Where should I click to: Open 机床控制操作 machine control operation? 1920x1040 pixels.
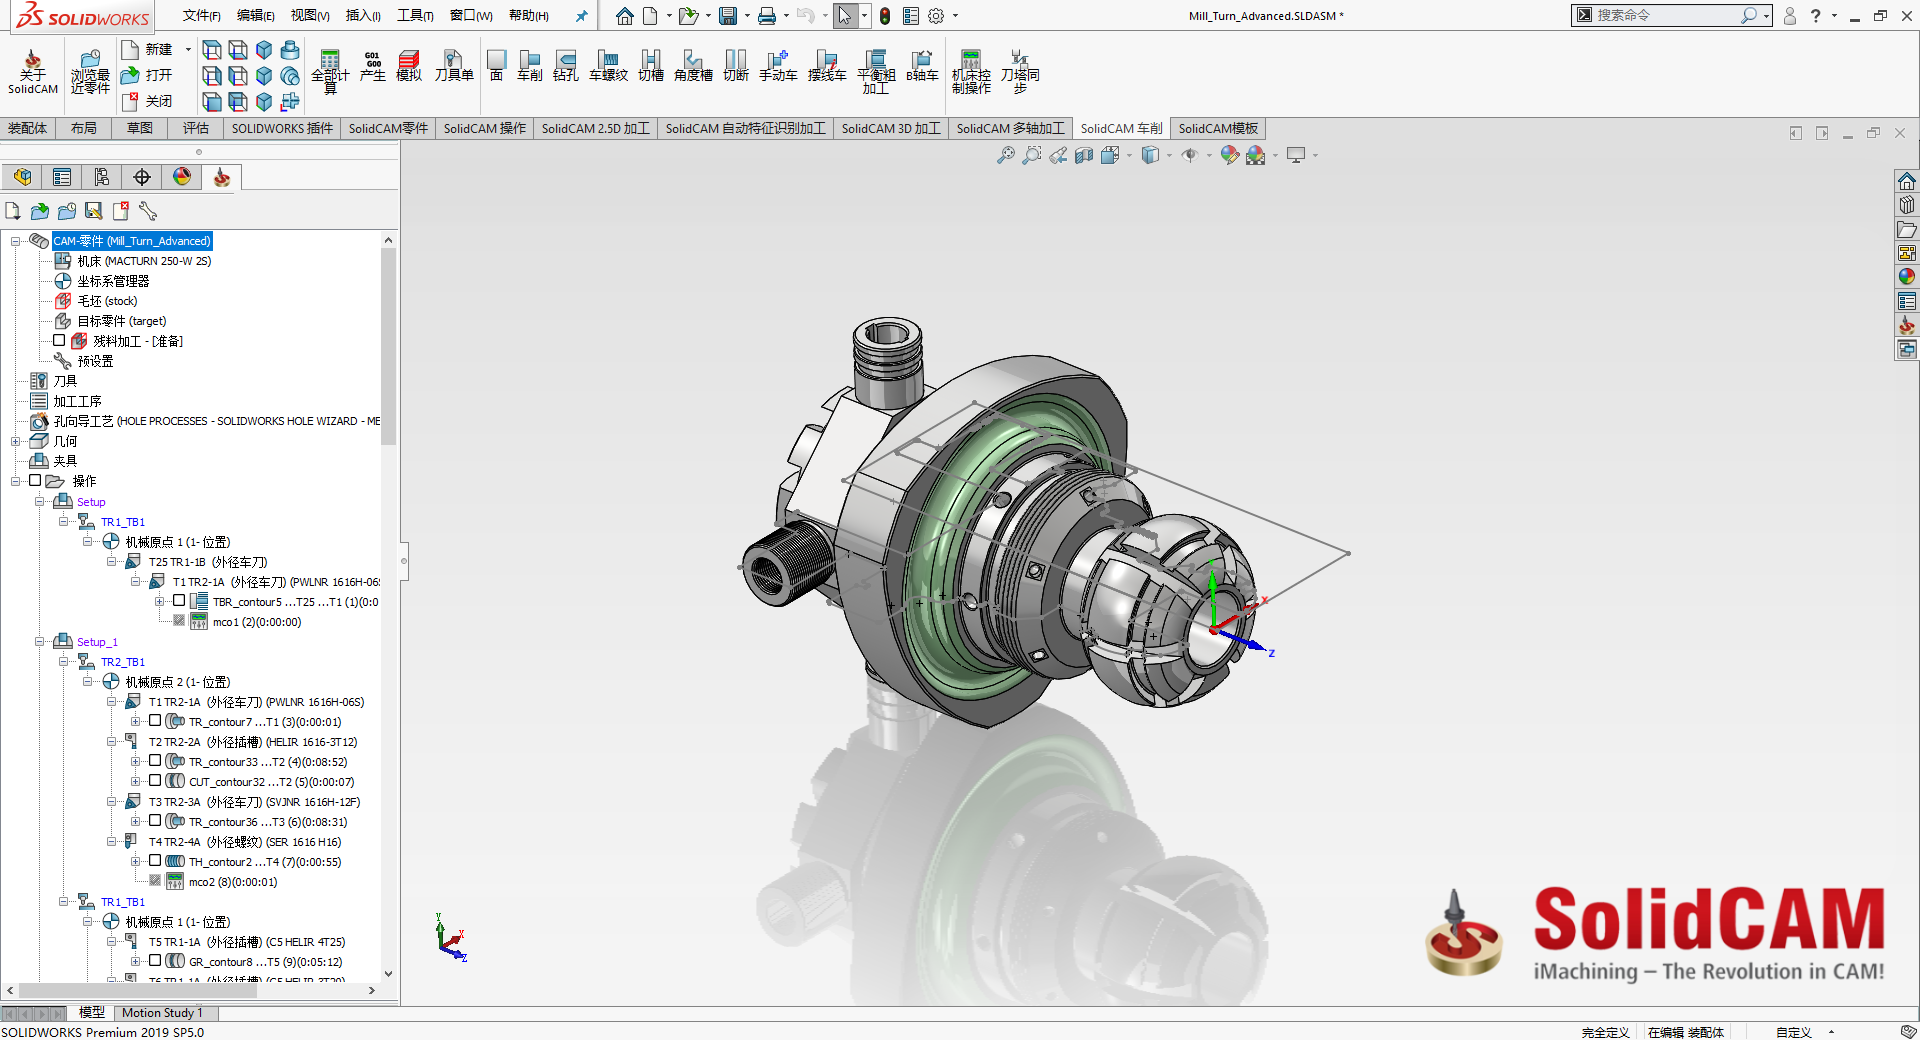[x=971, y=72]
